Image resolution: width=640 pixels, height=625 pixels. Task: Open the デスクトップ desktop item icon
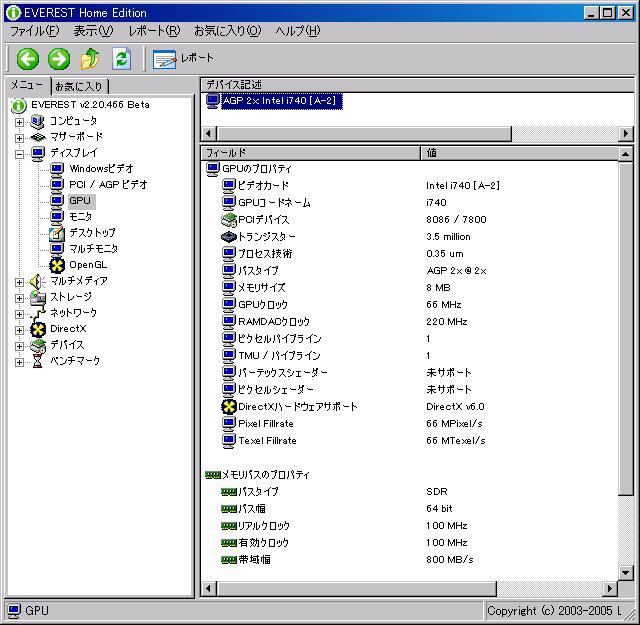[x=57, y=233]
